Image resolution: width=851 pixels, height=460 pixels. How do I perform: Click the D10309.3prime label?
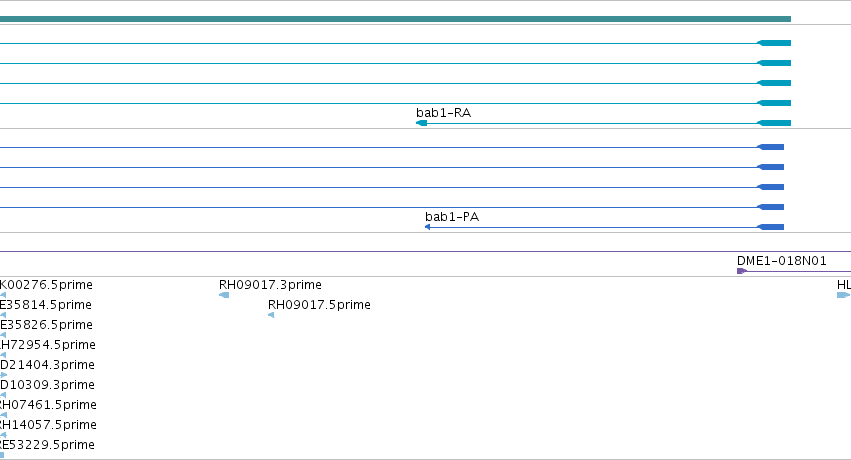tap(47, 385)
